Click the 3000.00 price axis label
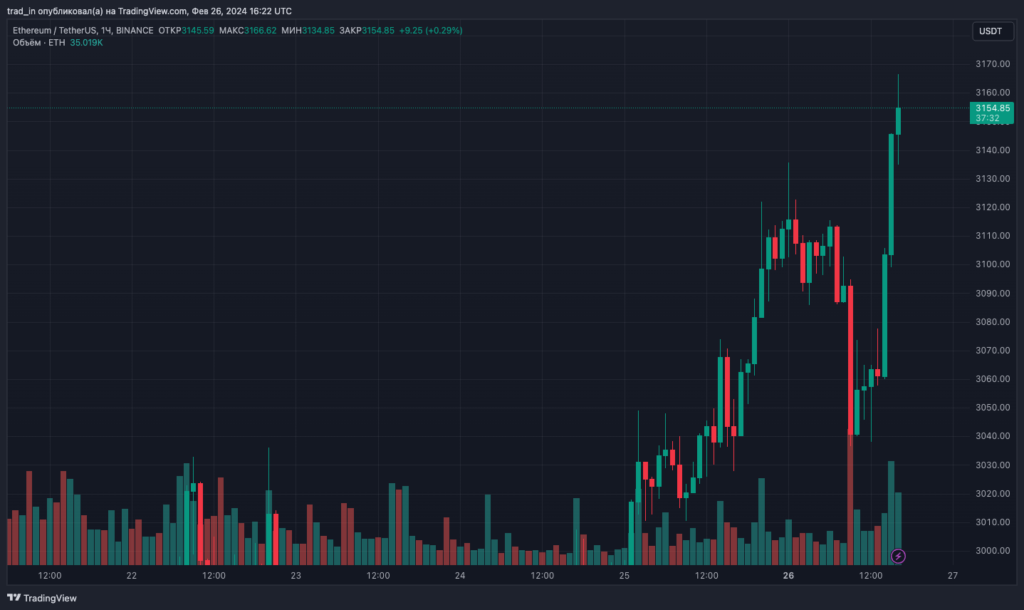 [x=993, y=551]
